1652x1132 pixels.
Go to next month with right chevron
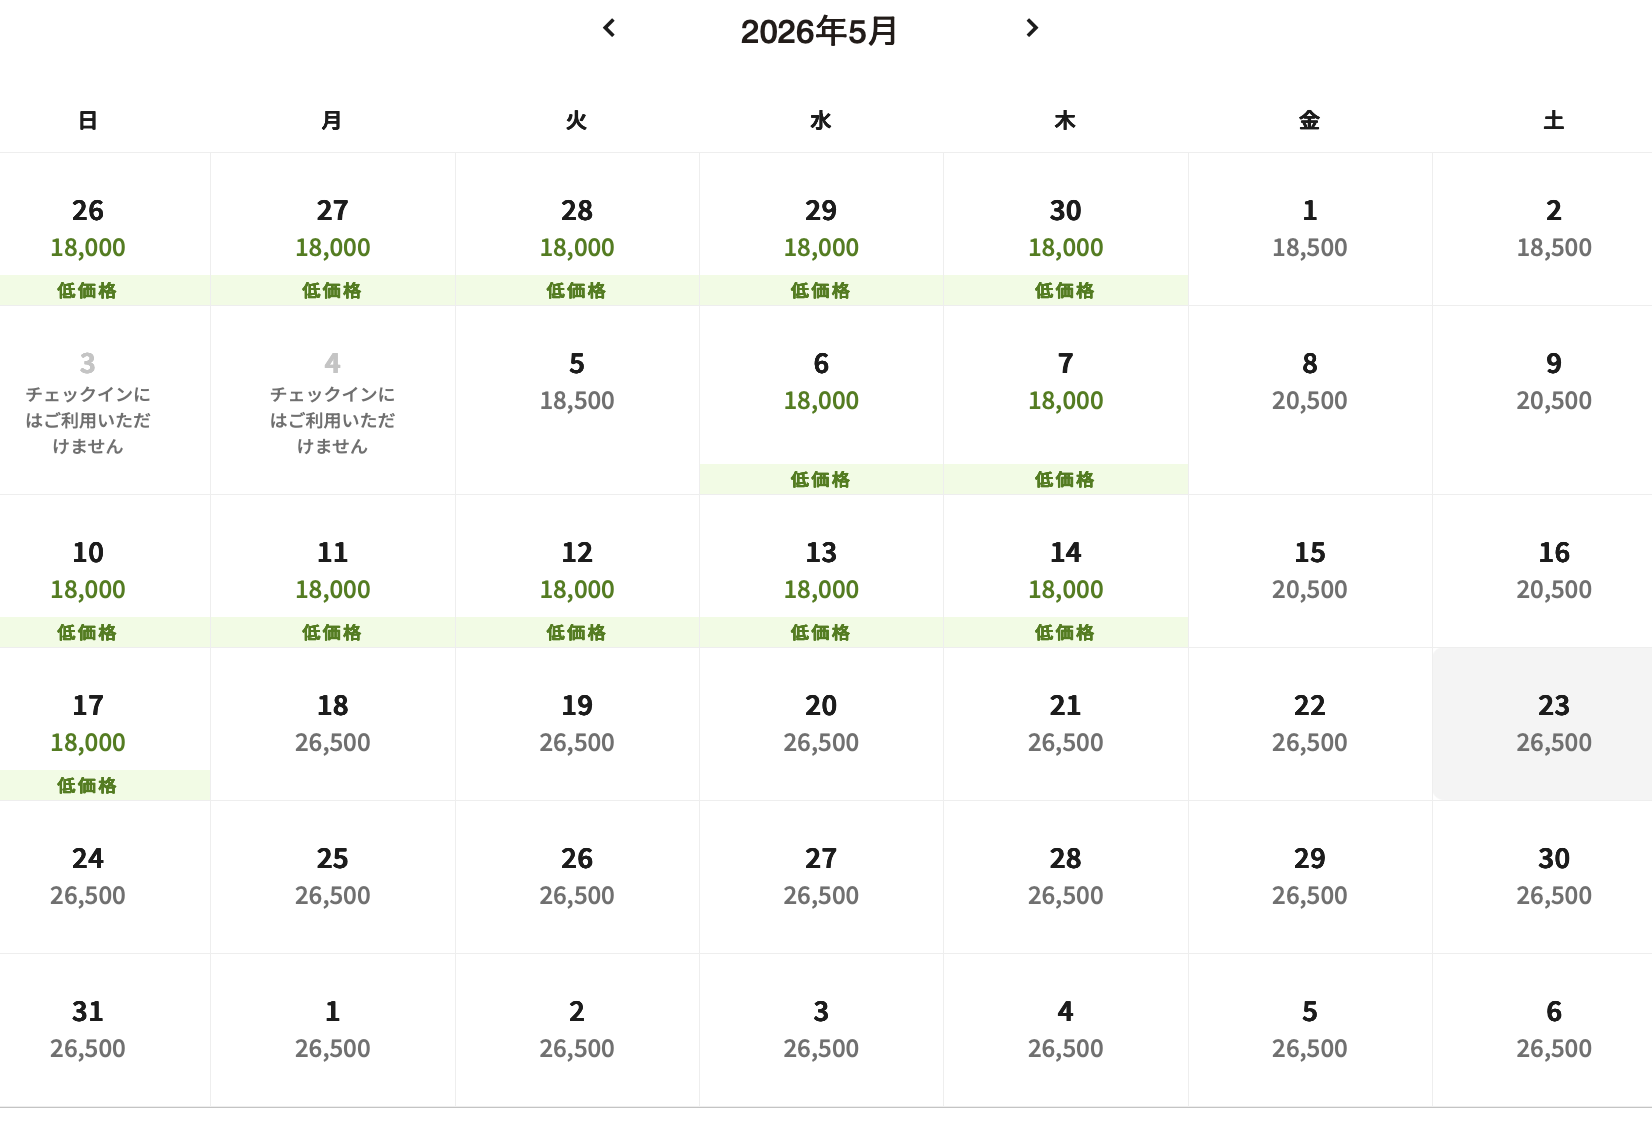[1032, 28]
